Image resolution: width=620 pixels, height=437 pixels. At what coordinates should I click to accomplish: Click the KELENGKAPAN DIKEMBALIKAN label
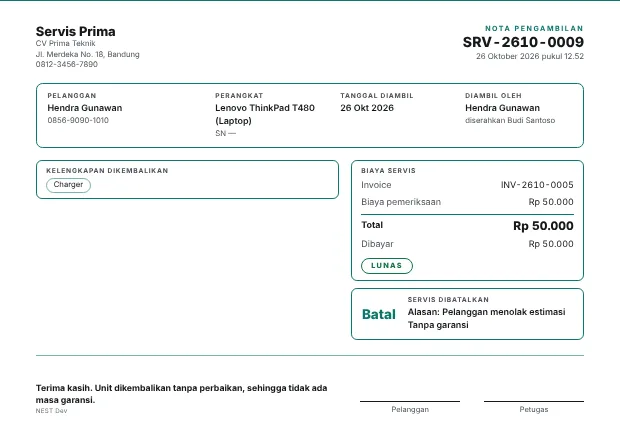coord(107,170)
